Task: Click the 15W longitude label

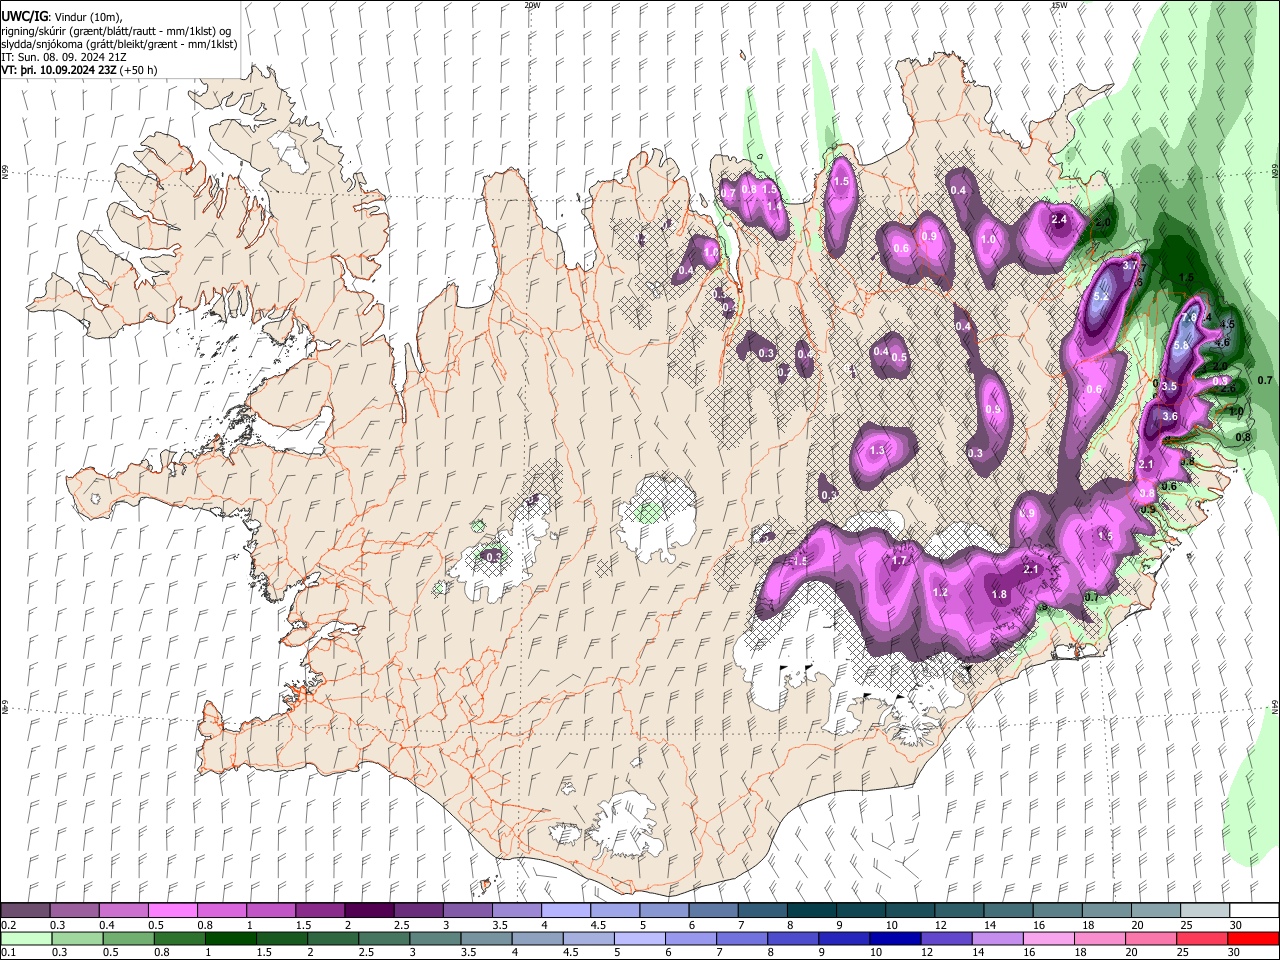Action: pos(1059,5)
